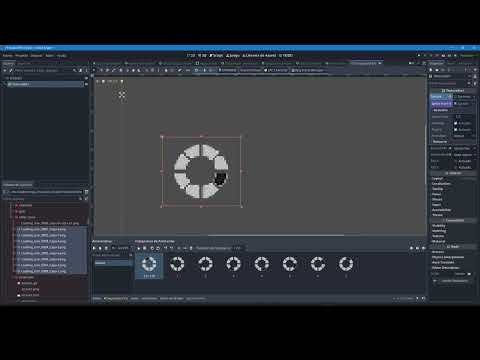Switch to the 3D workspace
Viewport: 480px width, 360px height.
(202, 55)
